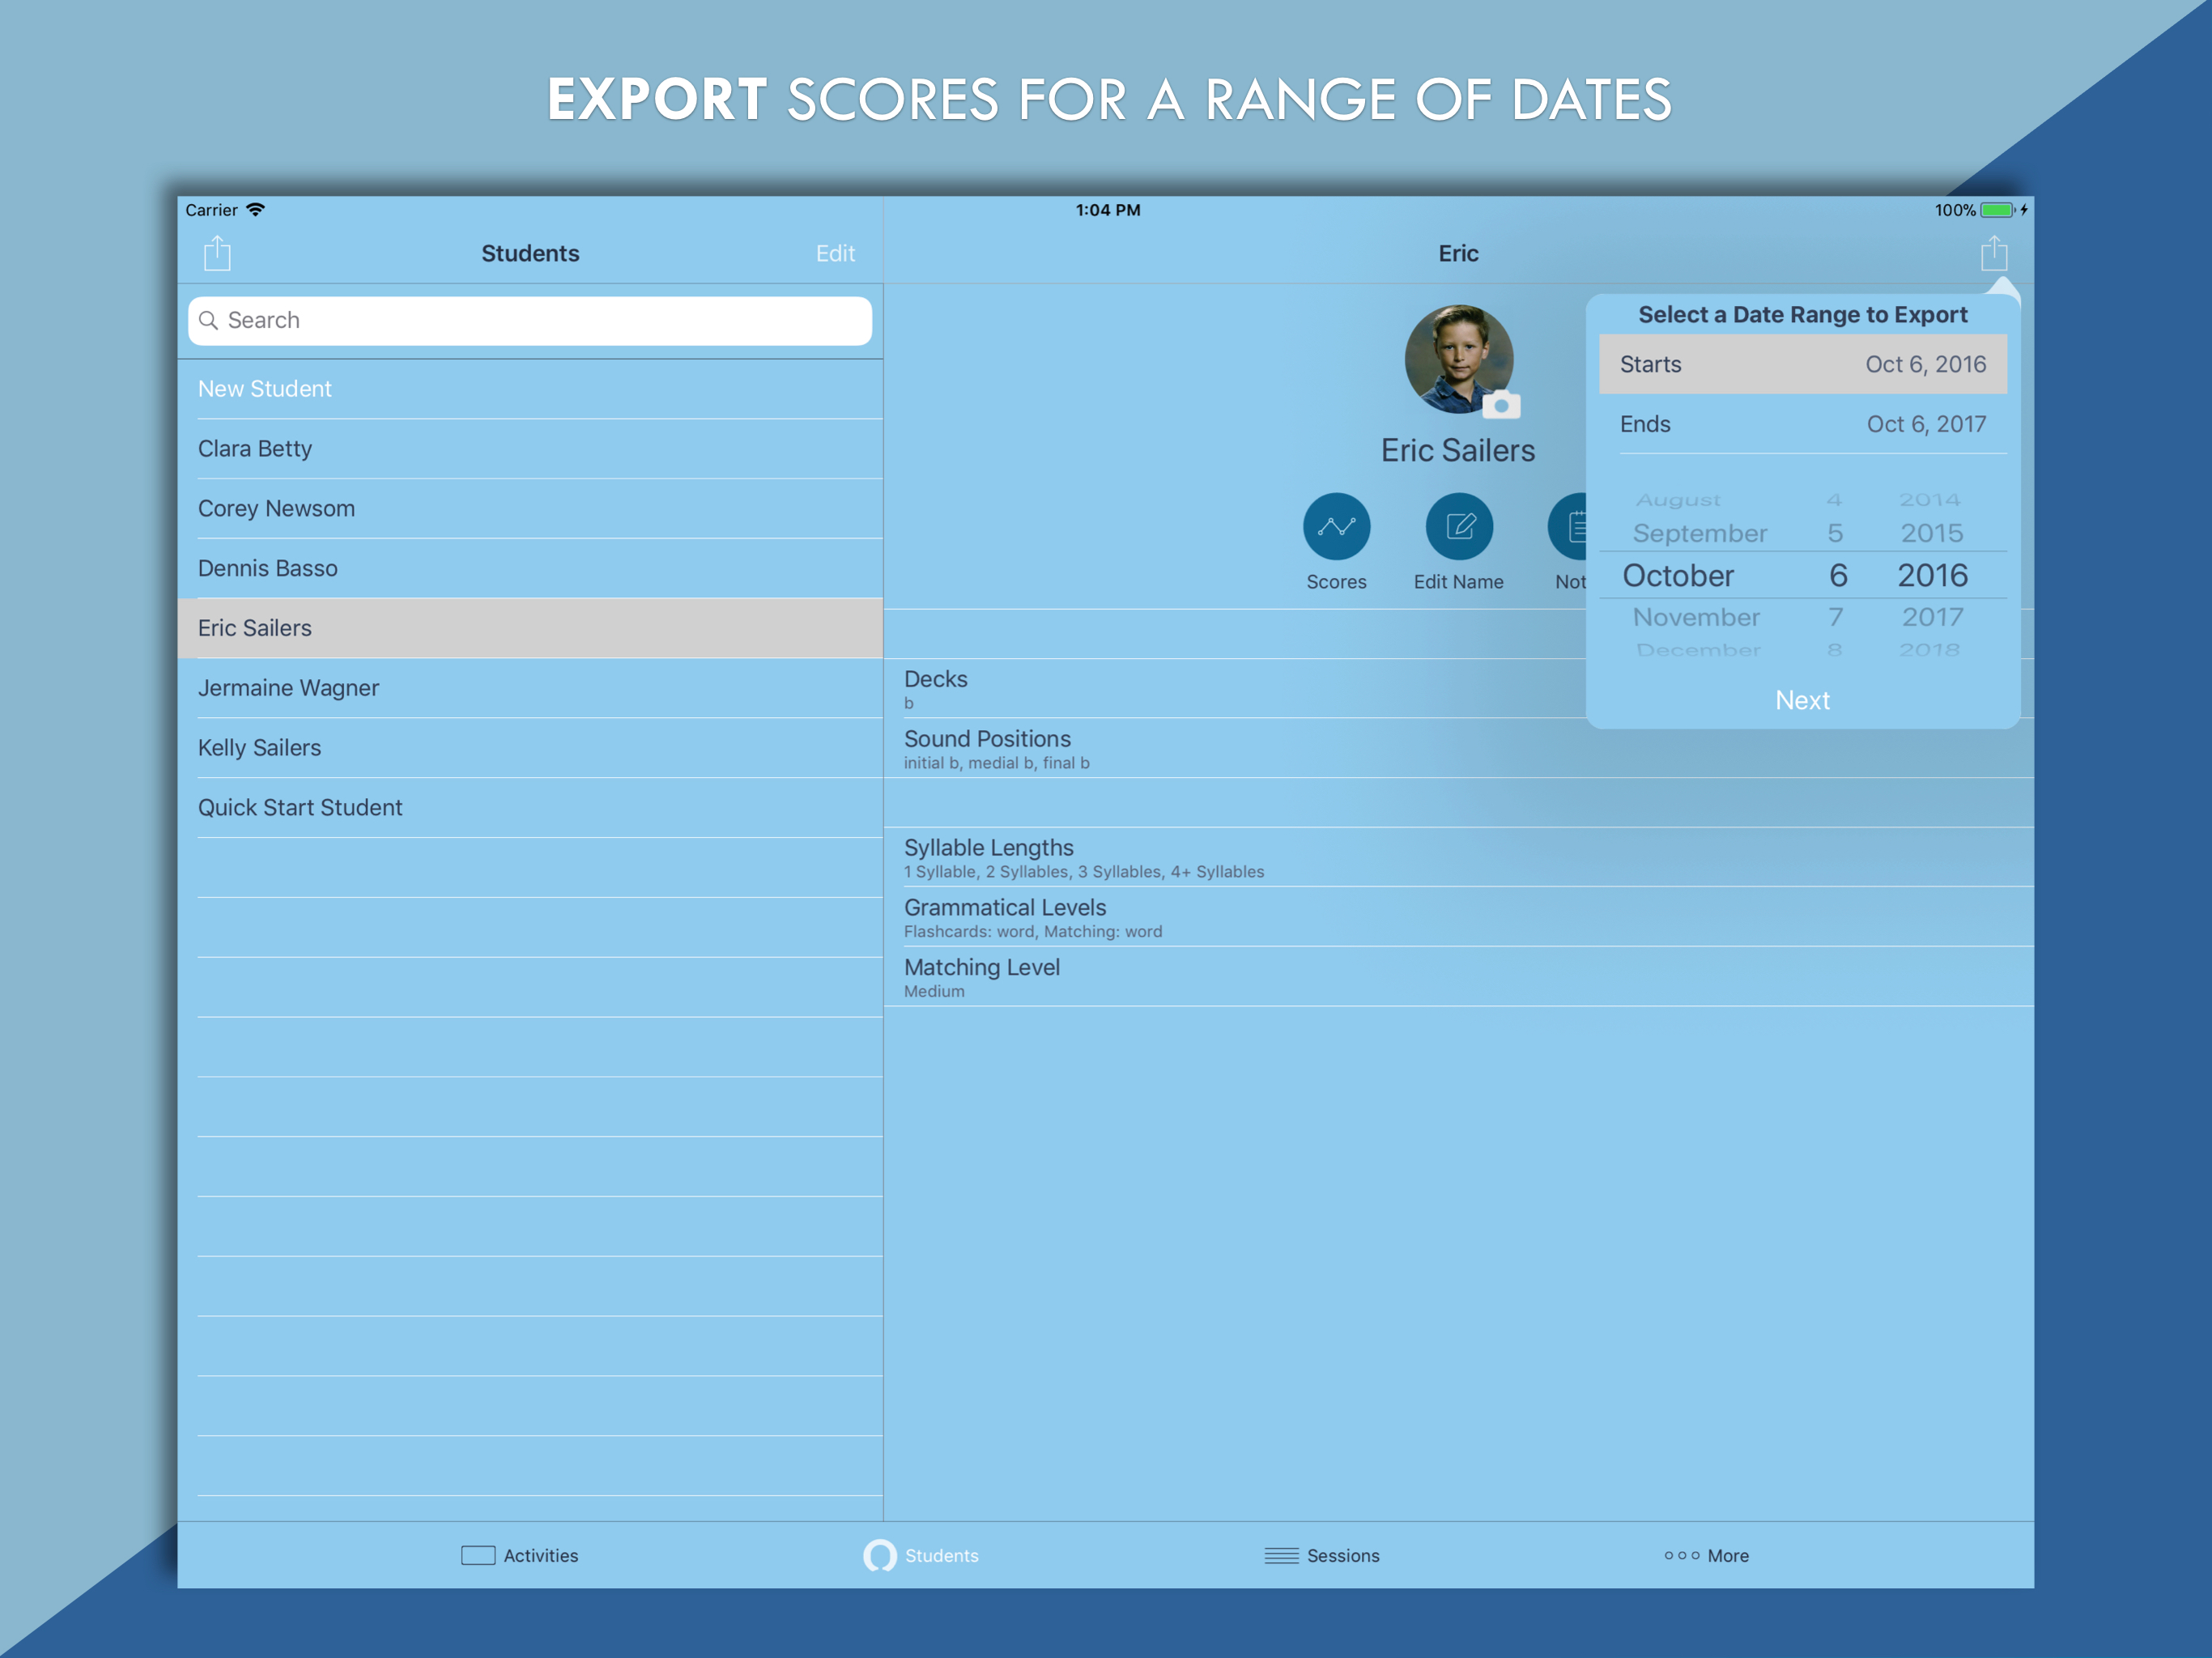This screenshot has width=2212, height=1658.
Task: Open the Notes icon button
Action: tap(1567, 526)
